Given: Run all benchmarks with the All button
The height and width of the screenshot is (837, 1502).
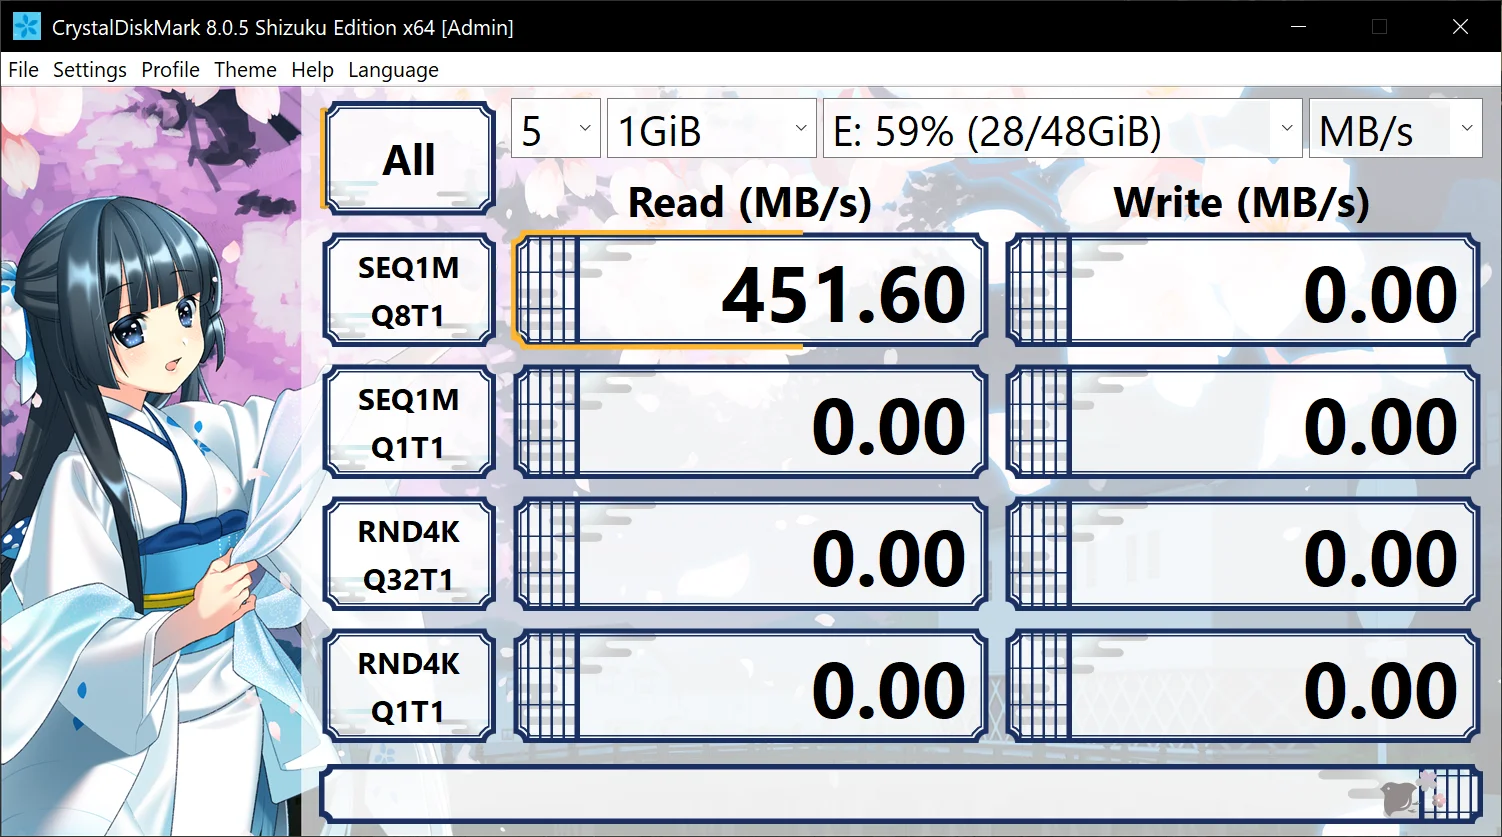Looking at the screenshot, I should tap(409, 159).
